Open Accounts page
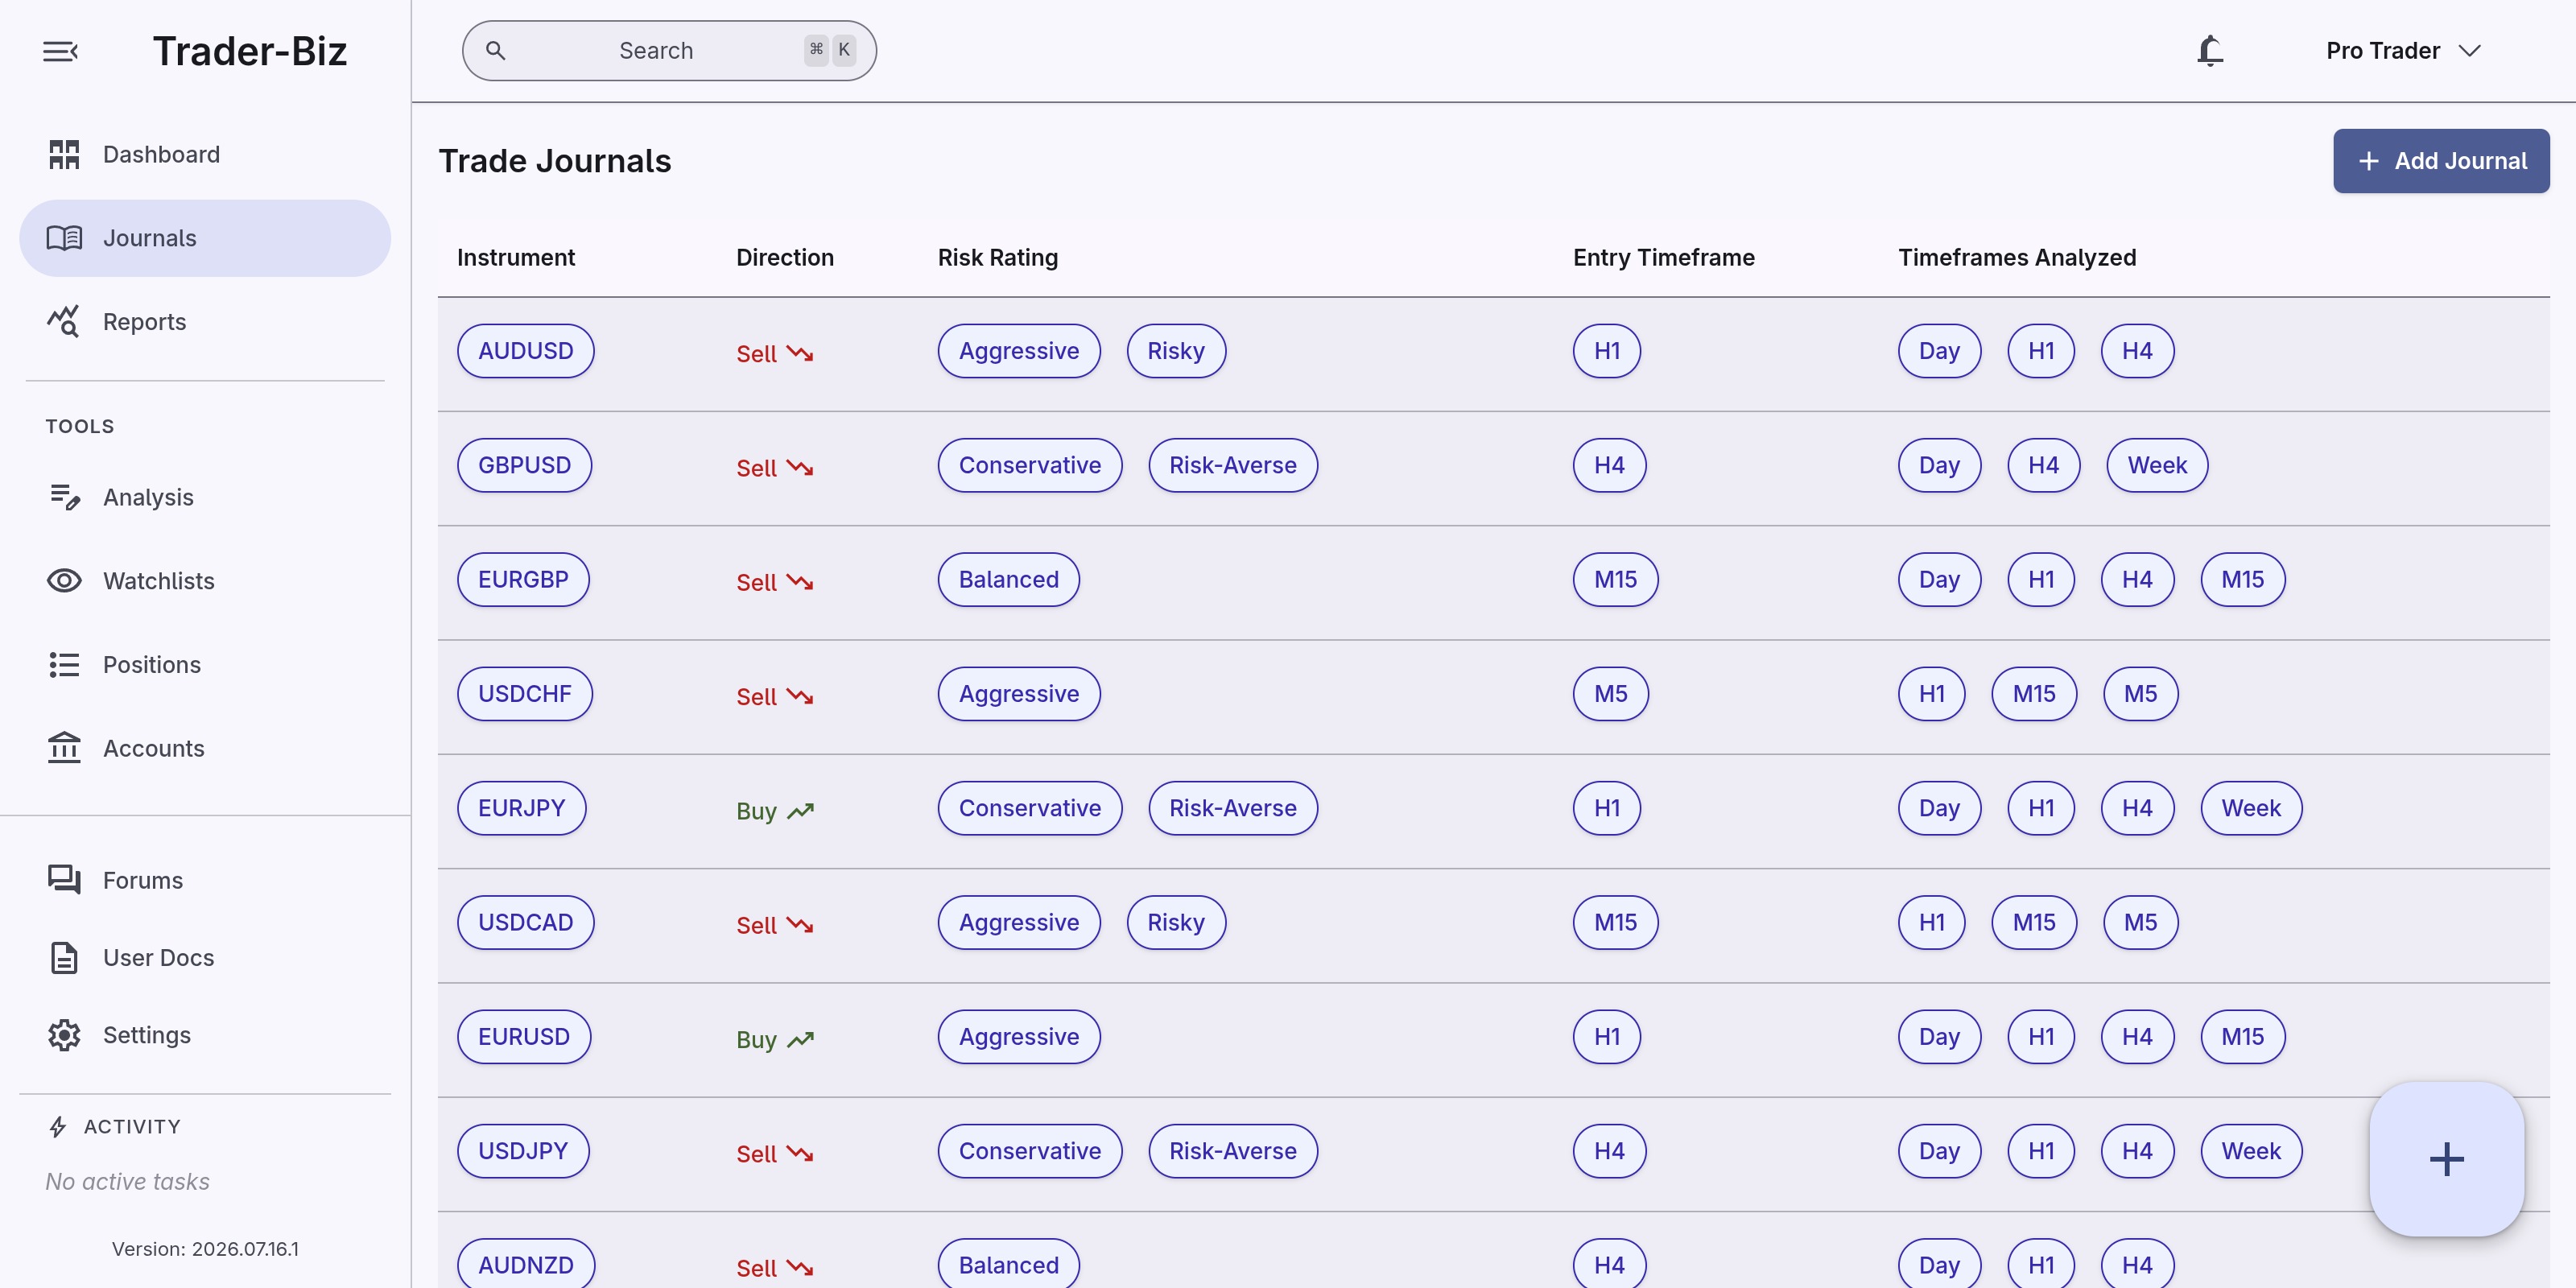Screen dimensions: 2576x1288 [x=205, y=748]
